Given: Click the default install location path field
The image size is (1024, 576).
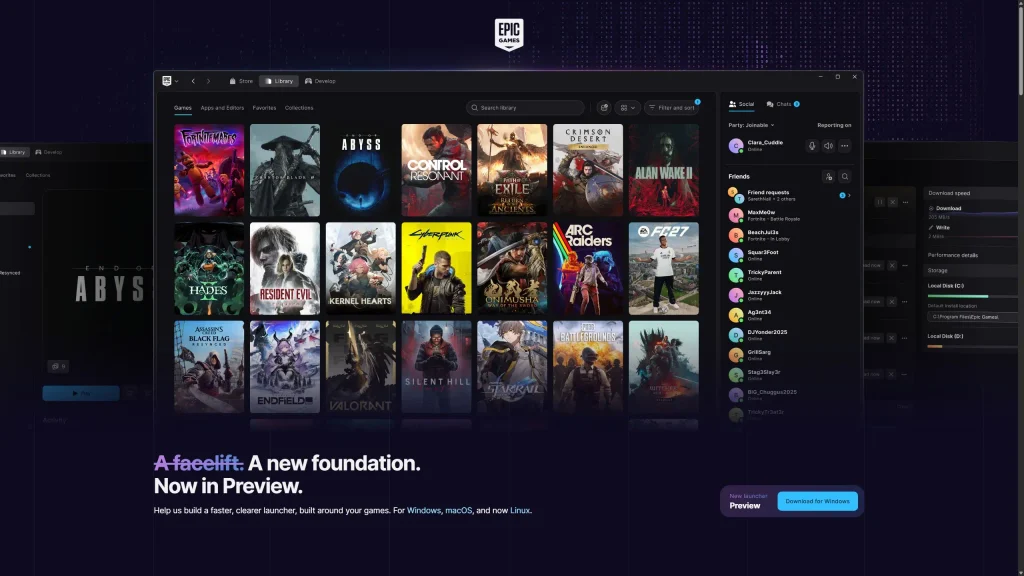Looking at the screenshot, I should [972, 317].
